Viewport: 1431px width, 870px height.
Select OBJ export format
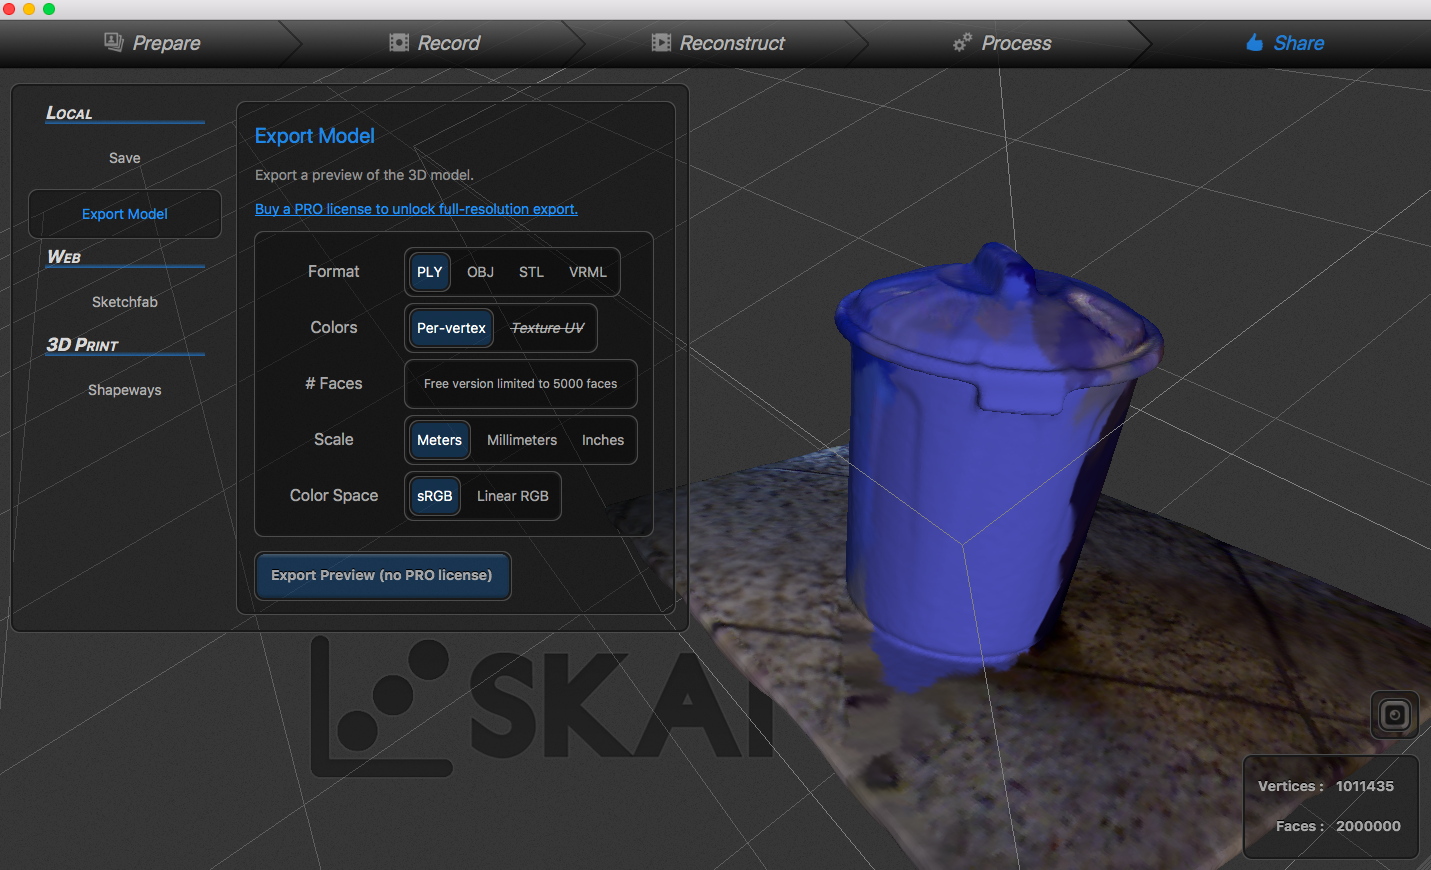click(x=480, y=272)
